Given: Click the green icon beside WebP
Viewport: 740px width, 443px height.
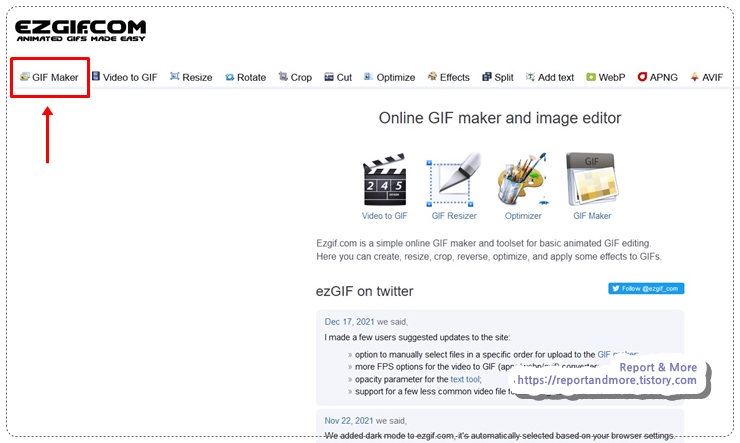Looking at the screenshot, I should click(x=591, y=76).
